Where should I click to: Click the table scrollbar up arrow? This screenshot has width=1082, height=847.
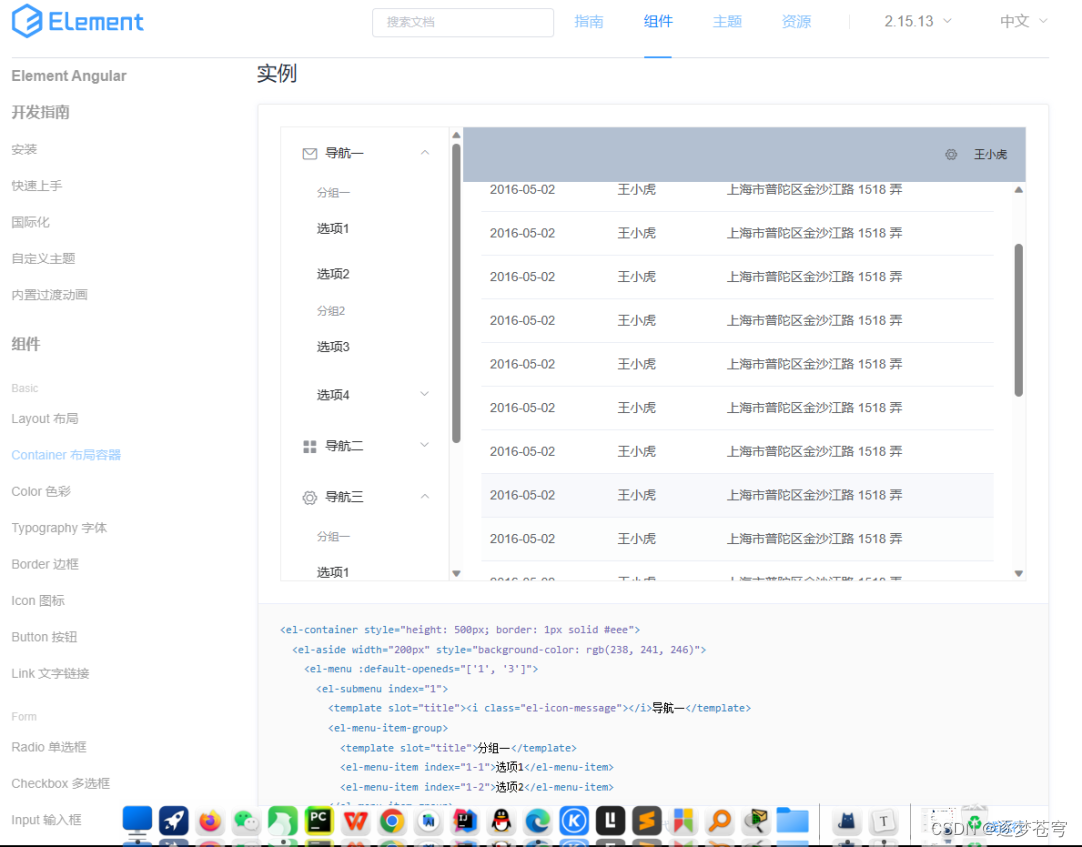[x=1019, y=190]
